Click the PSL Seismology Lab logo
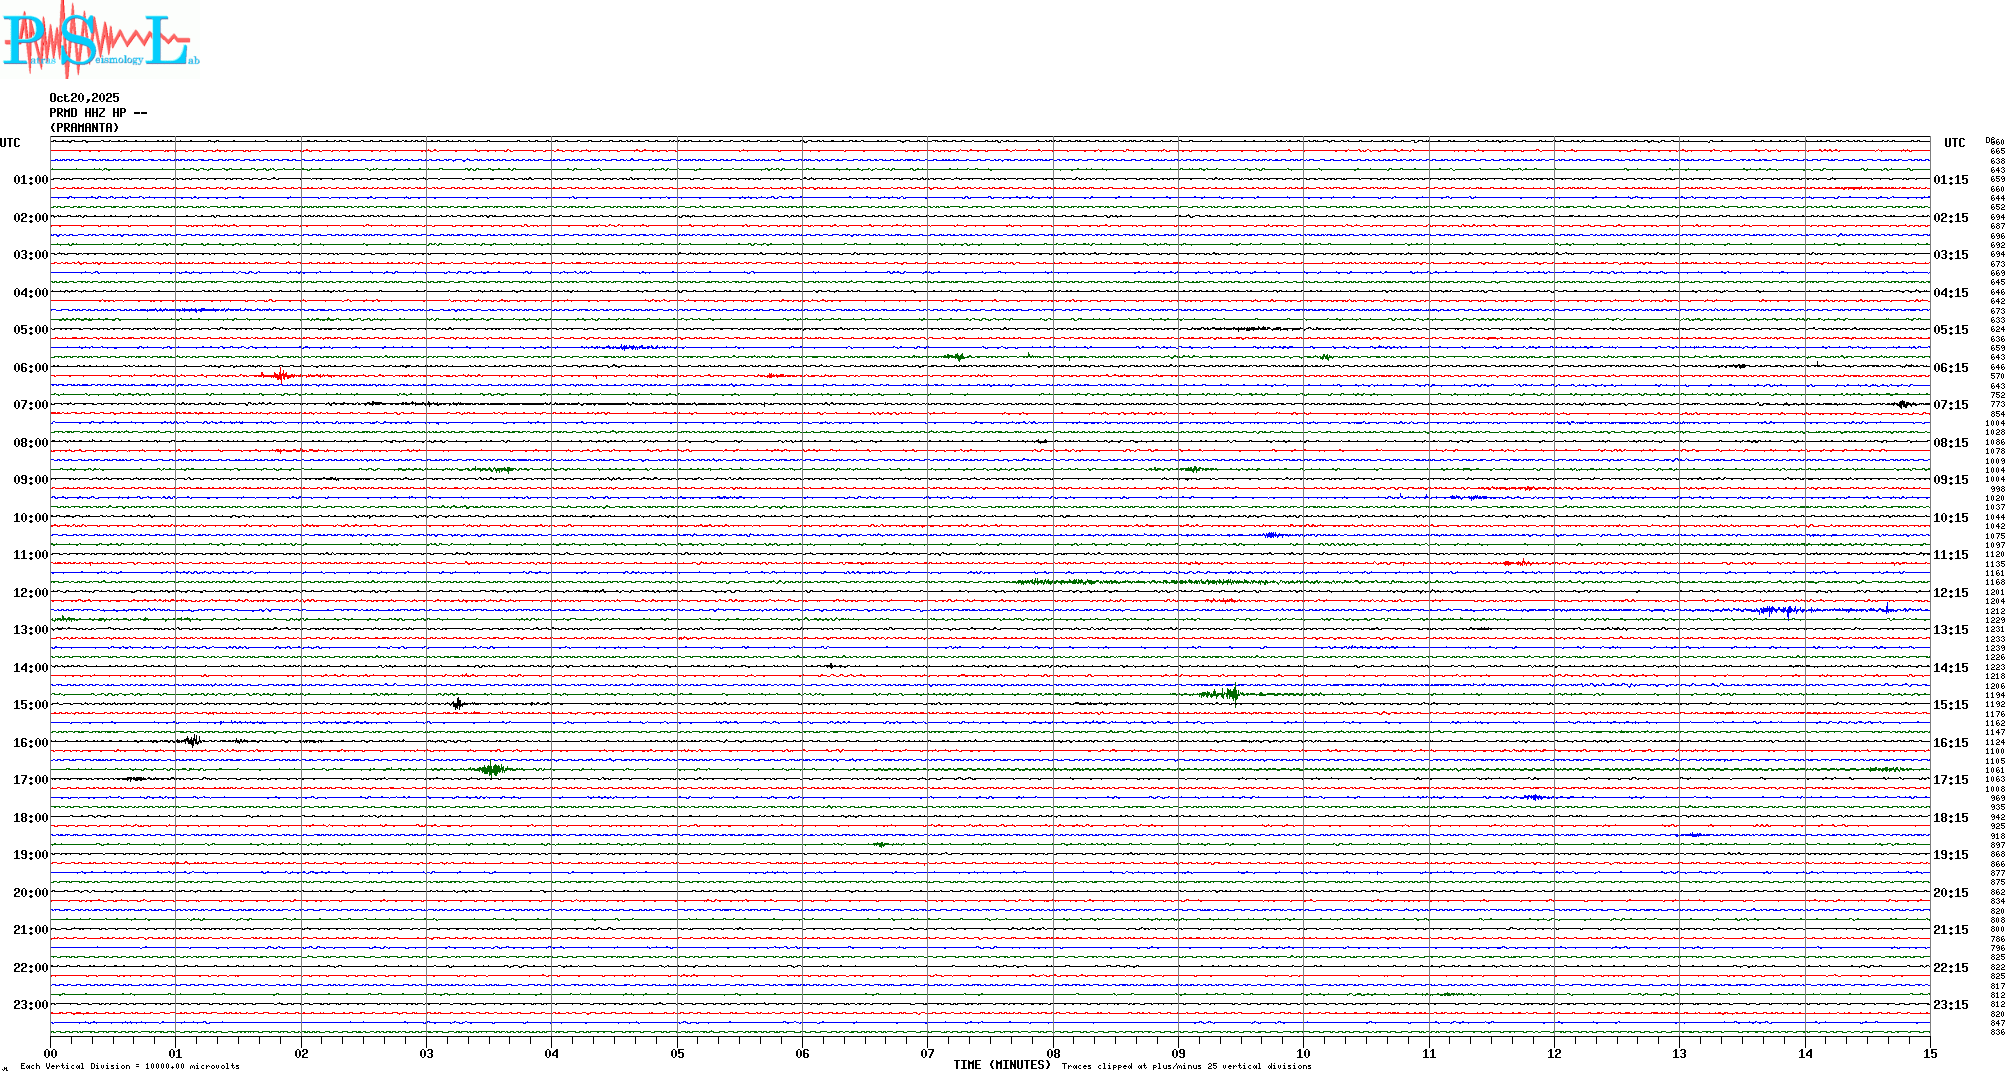This screenshot has height=1080, width=2010. [100, 40]
